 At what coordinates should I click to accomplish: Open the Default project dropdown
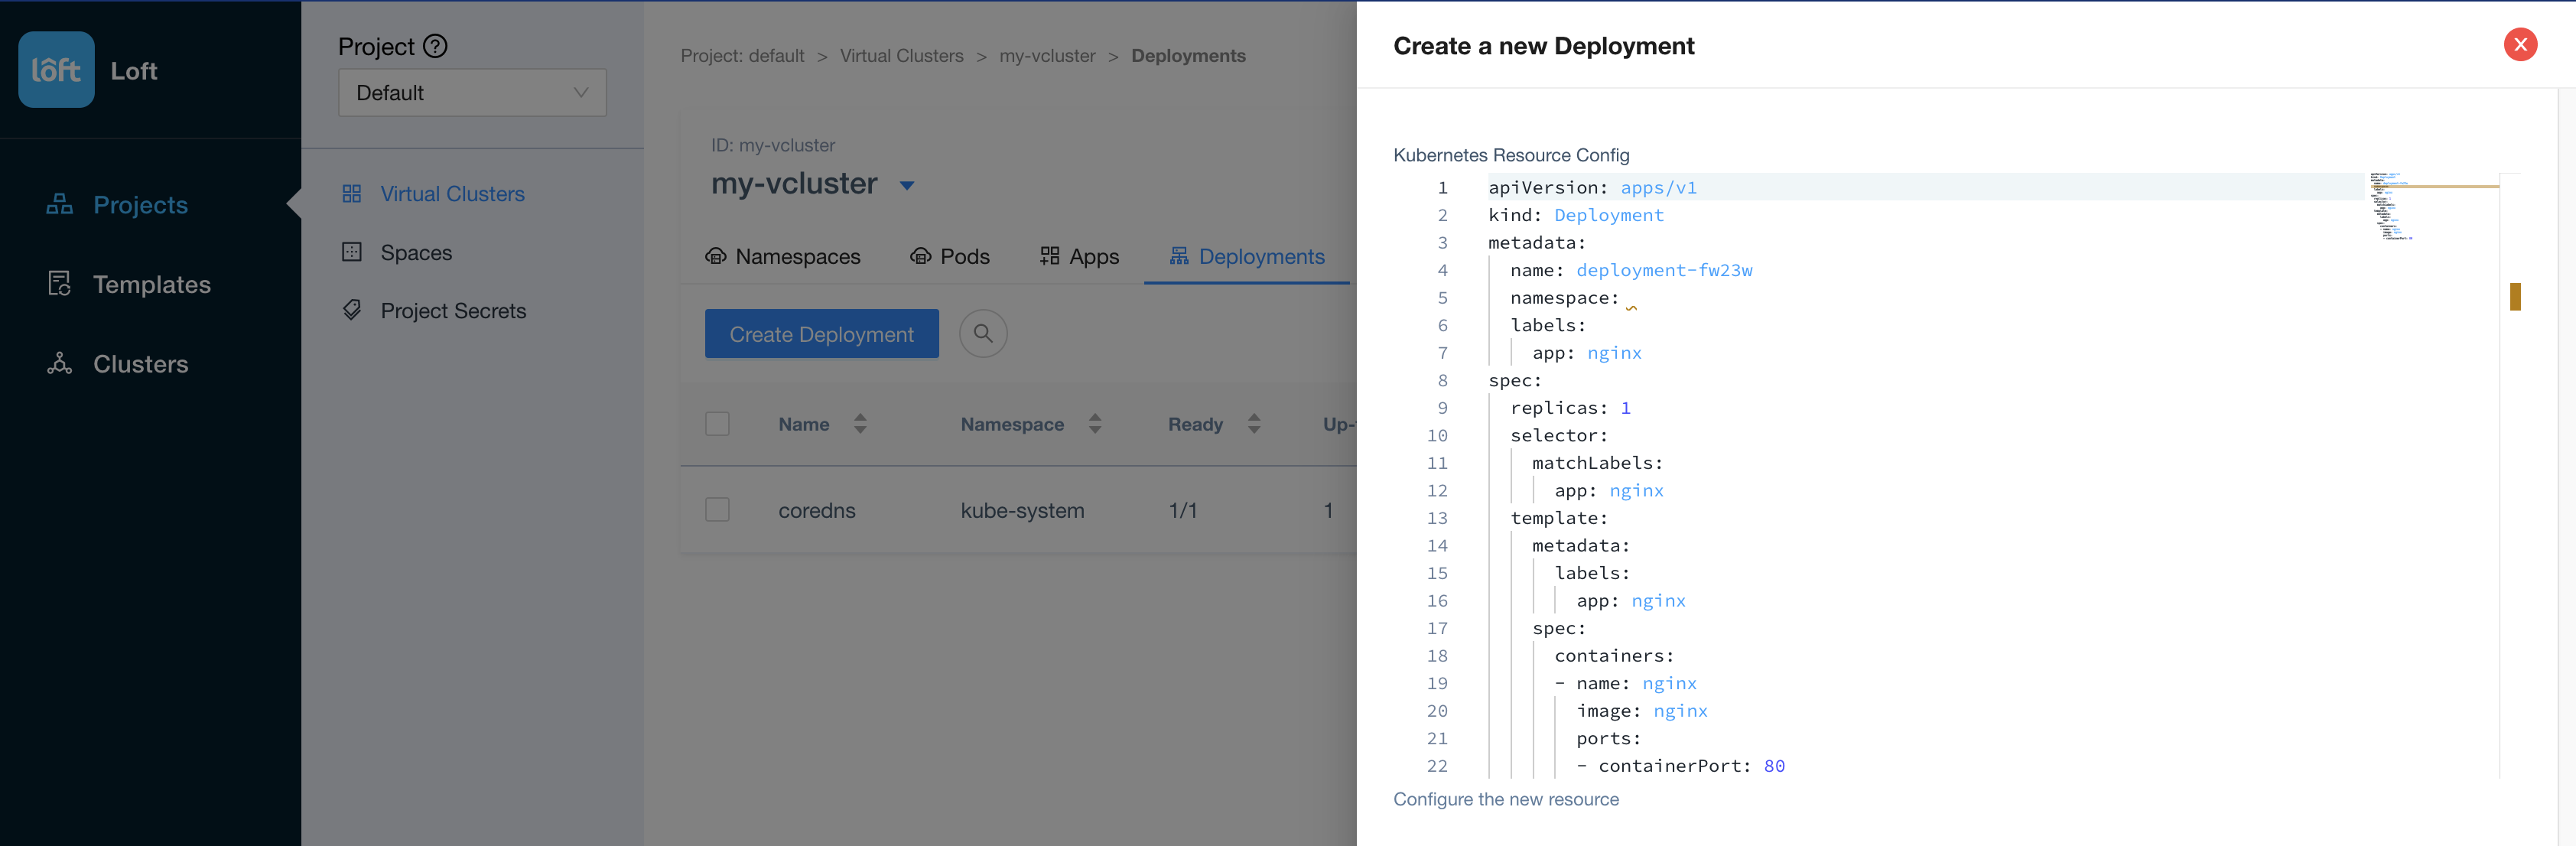pos(472,93)
